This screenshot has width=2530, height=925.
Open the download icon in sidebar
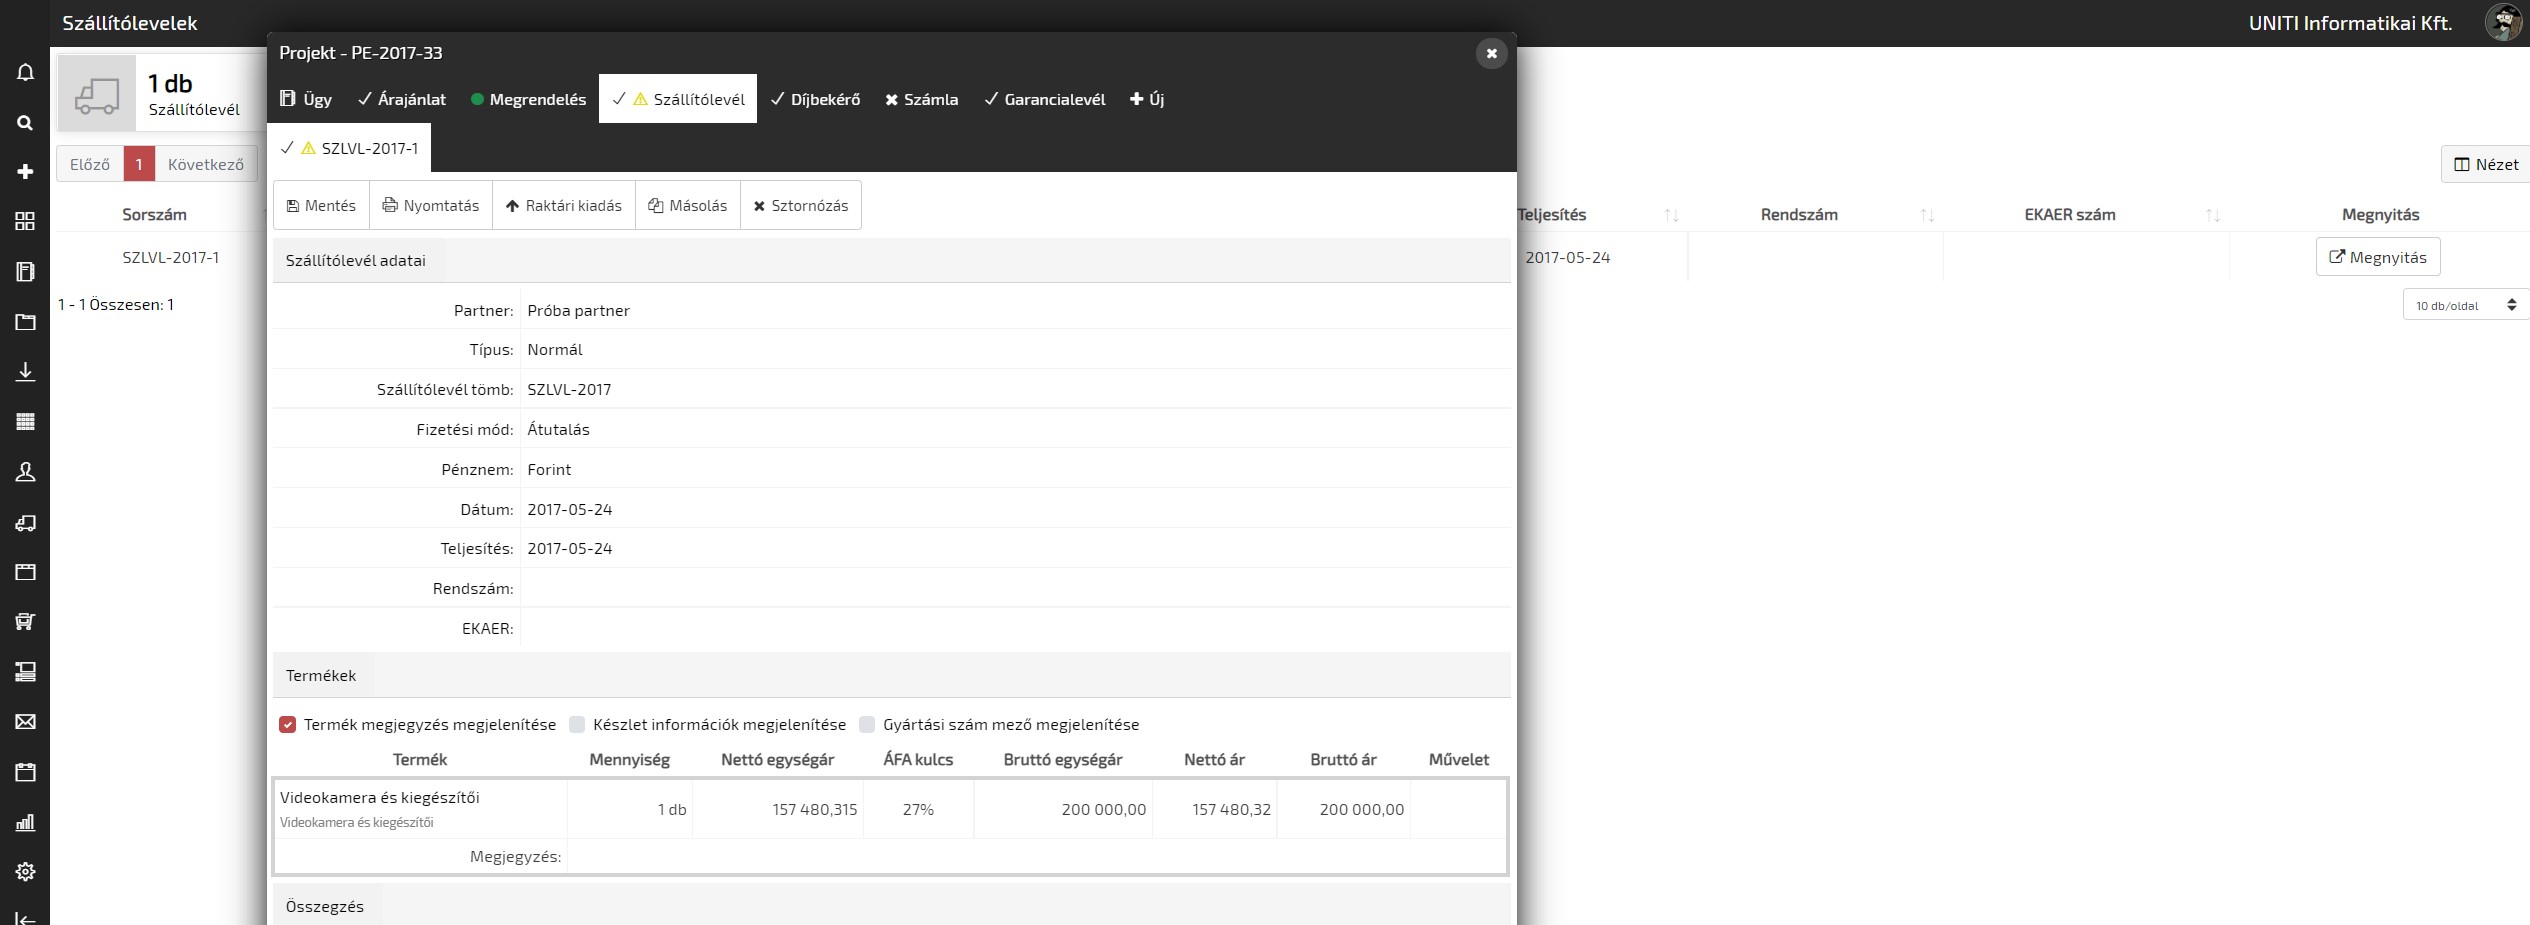[25, 372]
